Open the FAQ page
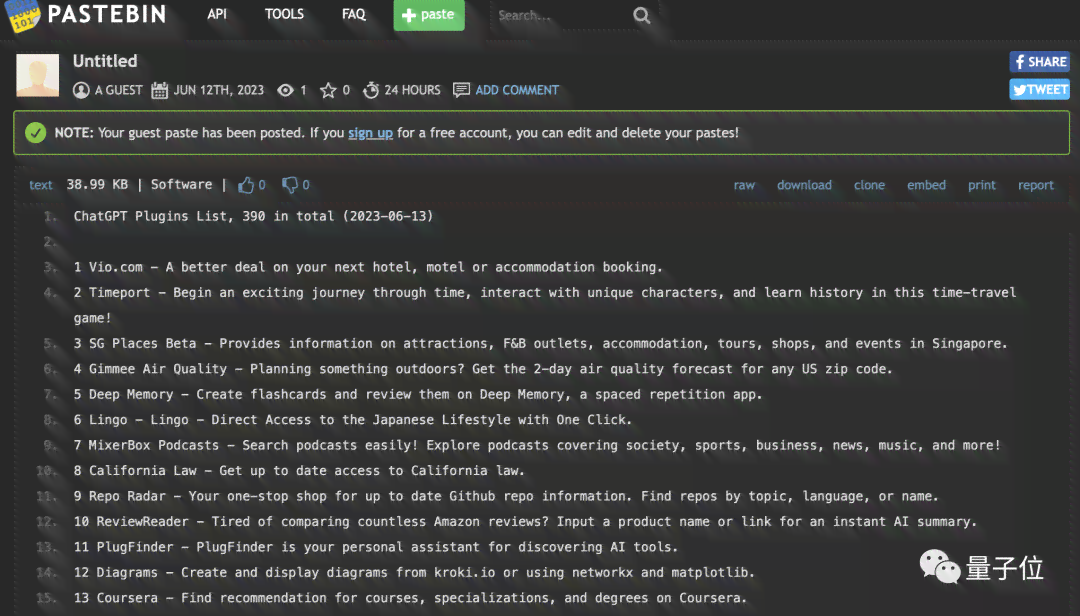This screenshot has height=616, width=1080. 354,14
